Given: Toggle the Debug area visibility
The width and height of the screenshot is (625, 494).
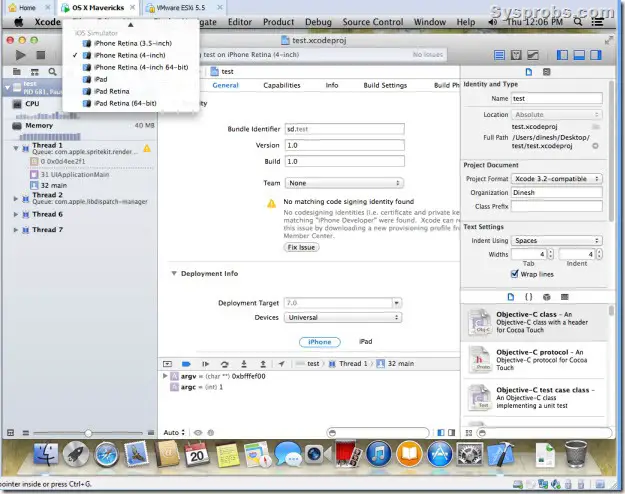Looking at the screenshot, I should 579,55.
